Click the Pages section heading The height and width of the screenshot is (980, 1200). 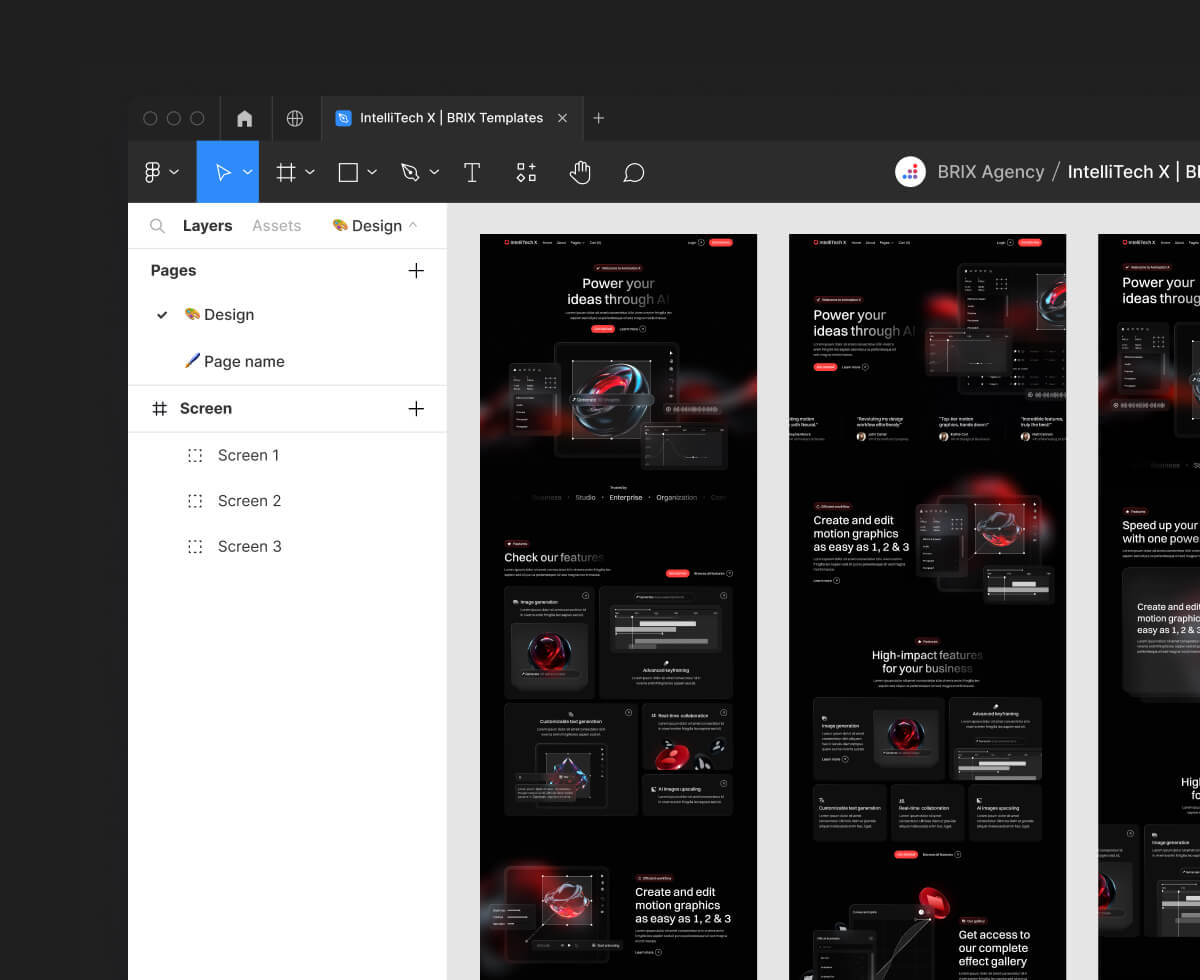point(173,270)
